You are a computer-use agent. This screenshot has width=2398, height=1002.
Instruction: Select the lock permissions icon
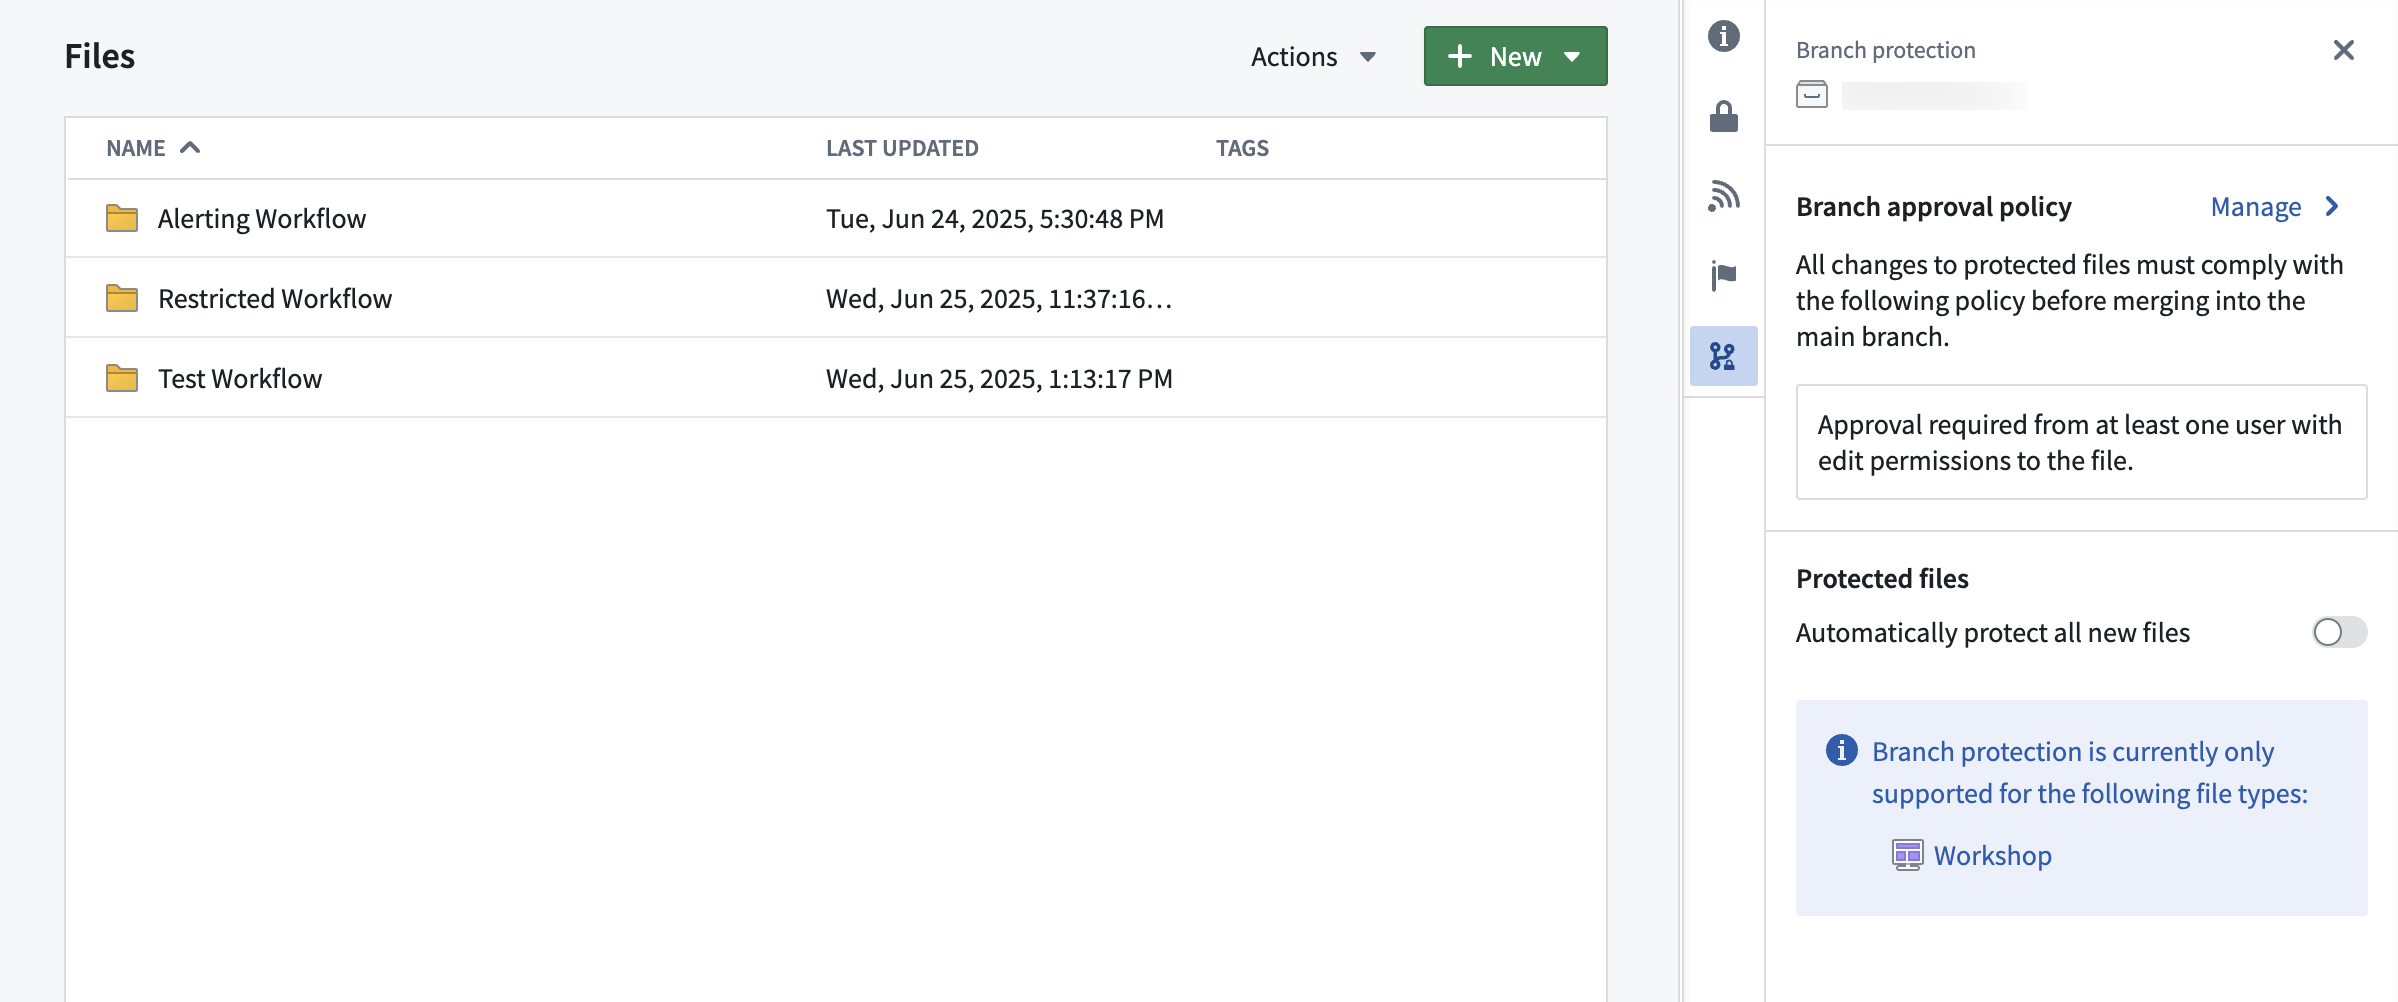(x=1723, y=118)
